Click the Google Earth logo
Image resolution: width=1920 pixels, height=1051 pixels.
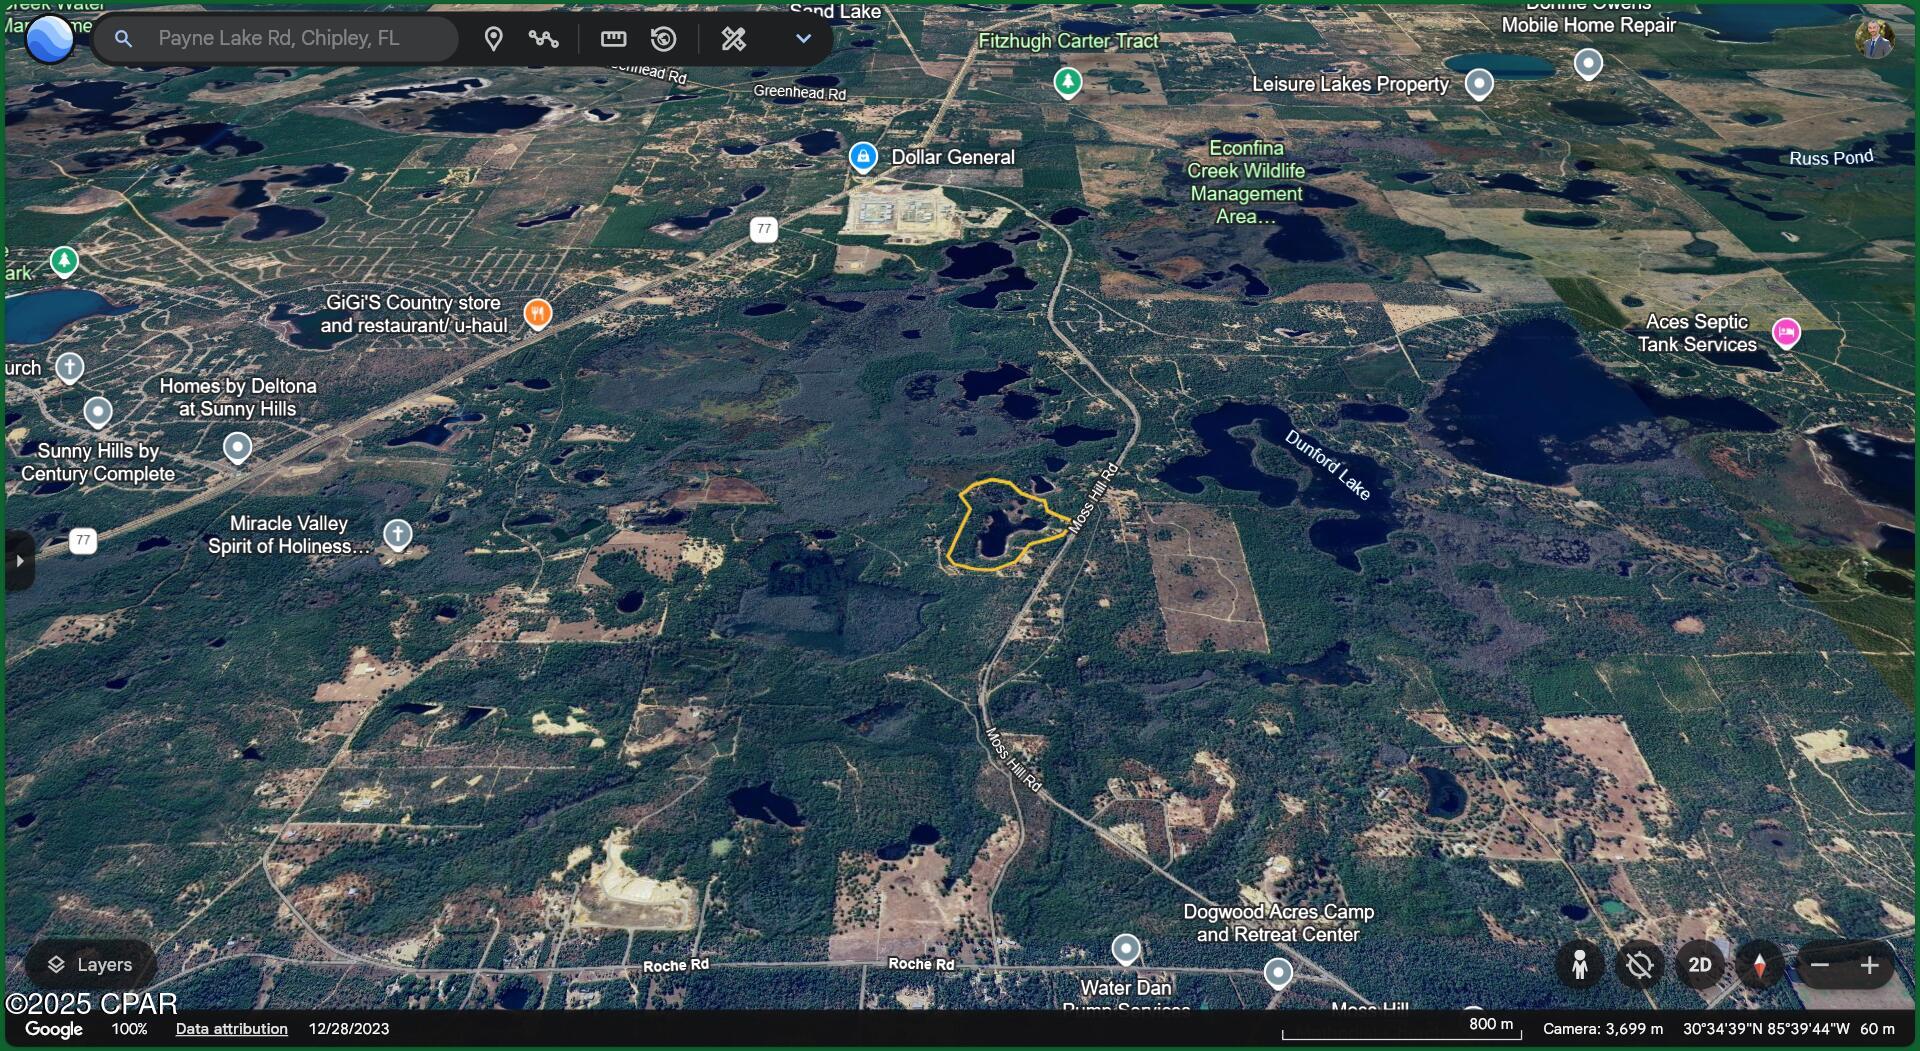(x=48, y=38)
